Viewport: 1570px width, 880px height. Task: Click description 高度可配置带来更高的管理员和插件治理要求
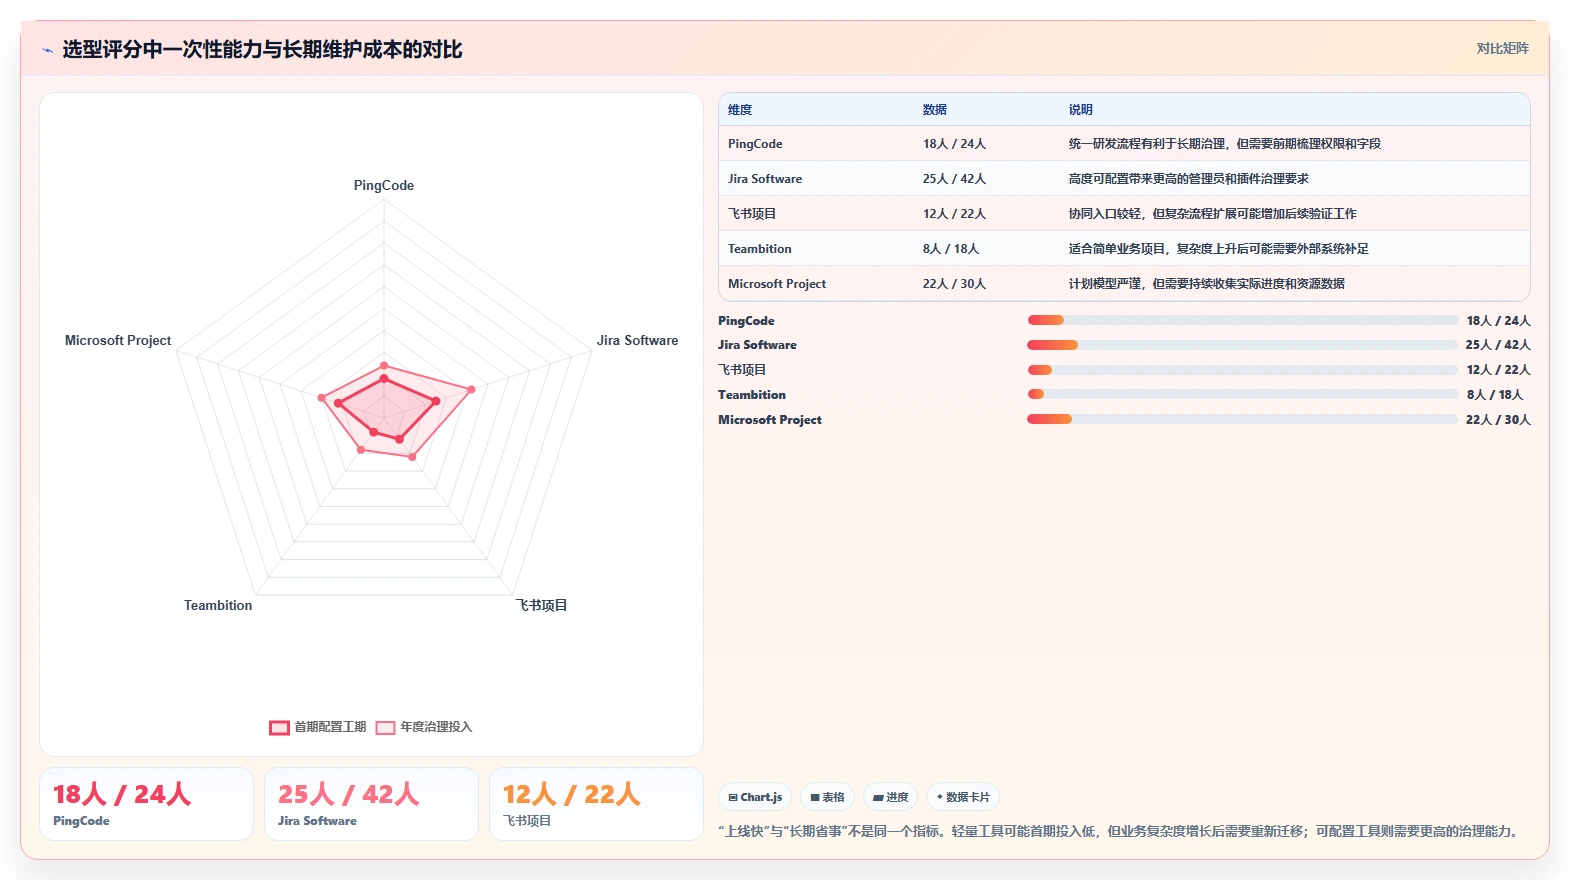(x=1188, y=179)
